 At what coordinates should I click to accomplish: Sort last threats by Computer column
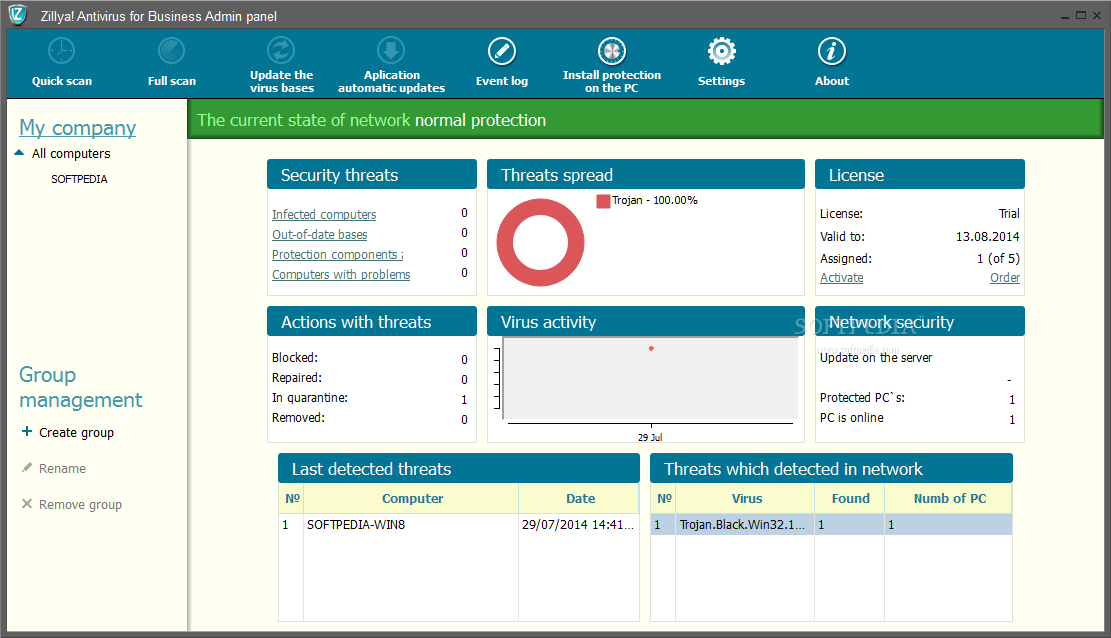(412, 498)
